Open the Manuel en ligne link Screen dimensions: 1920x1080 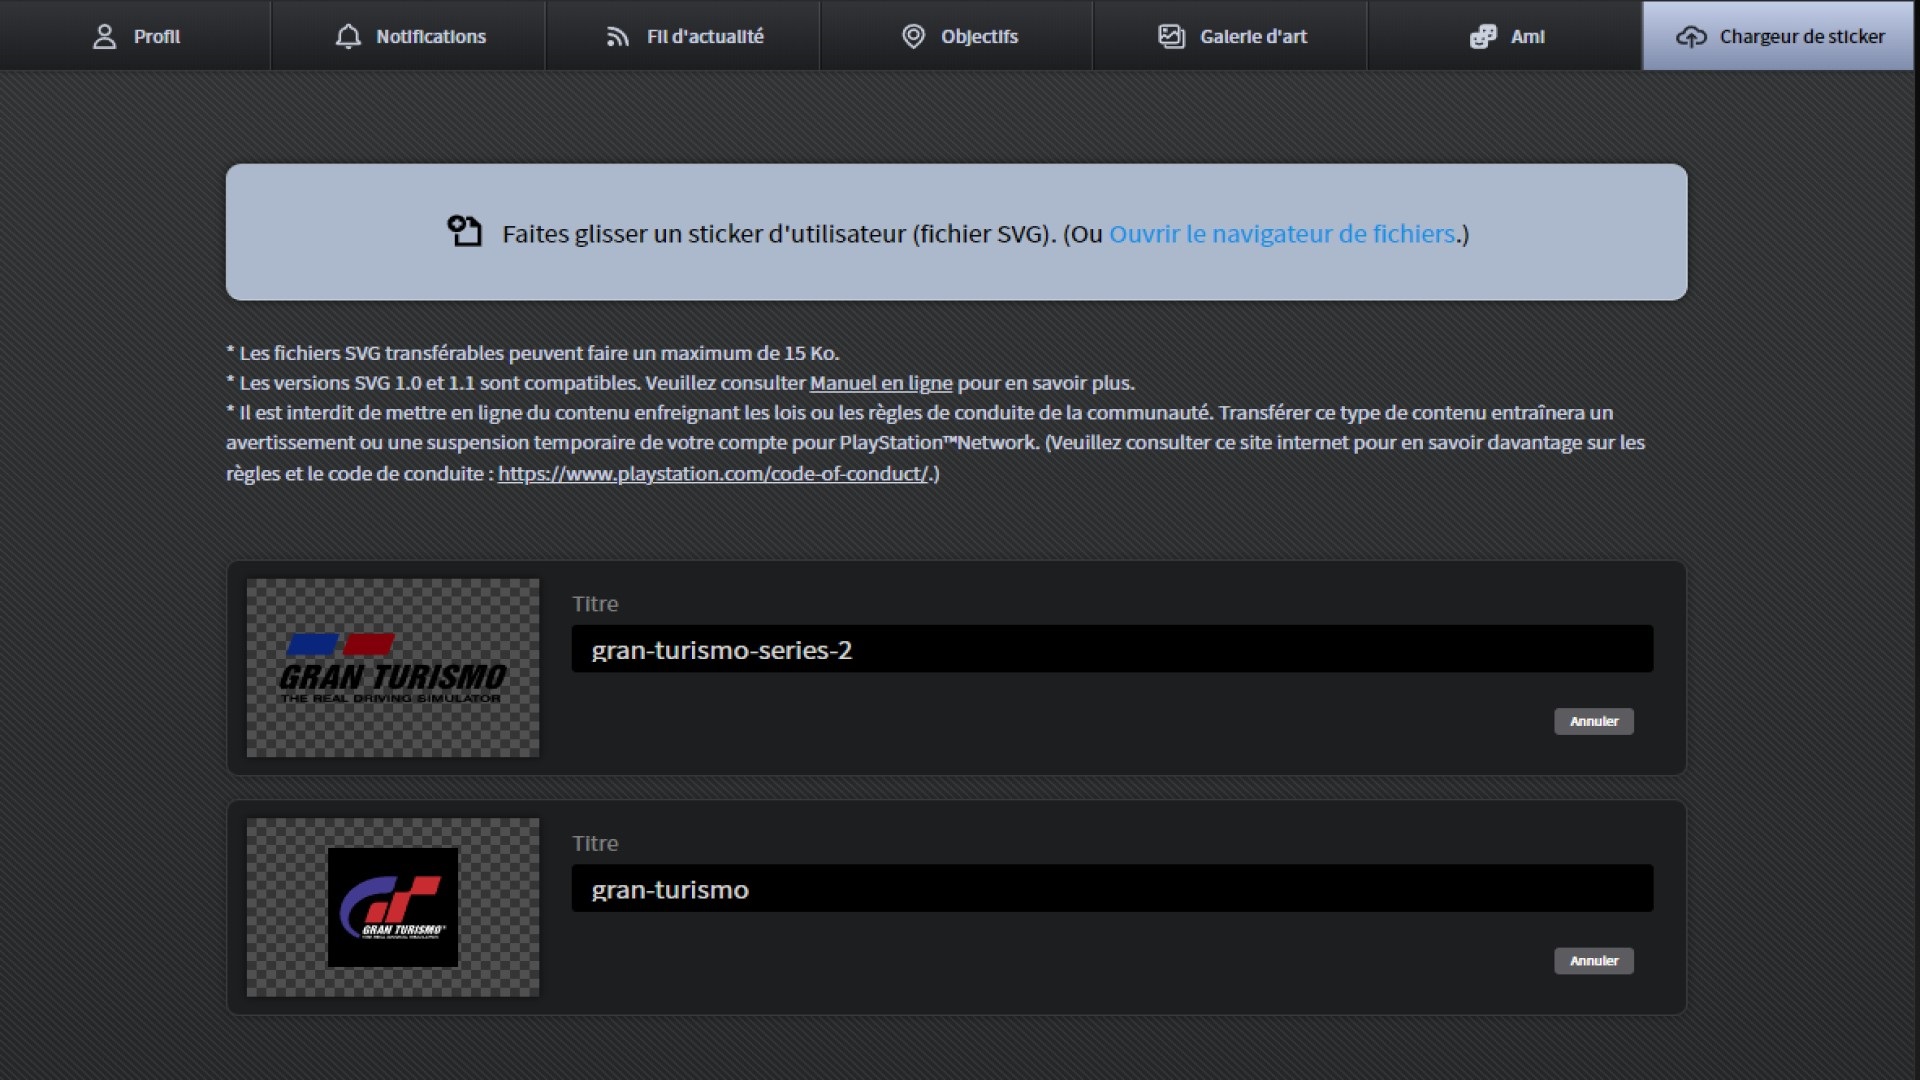point(881,382)
